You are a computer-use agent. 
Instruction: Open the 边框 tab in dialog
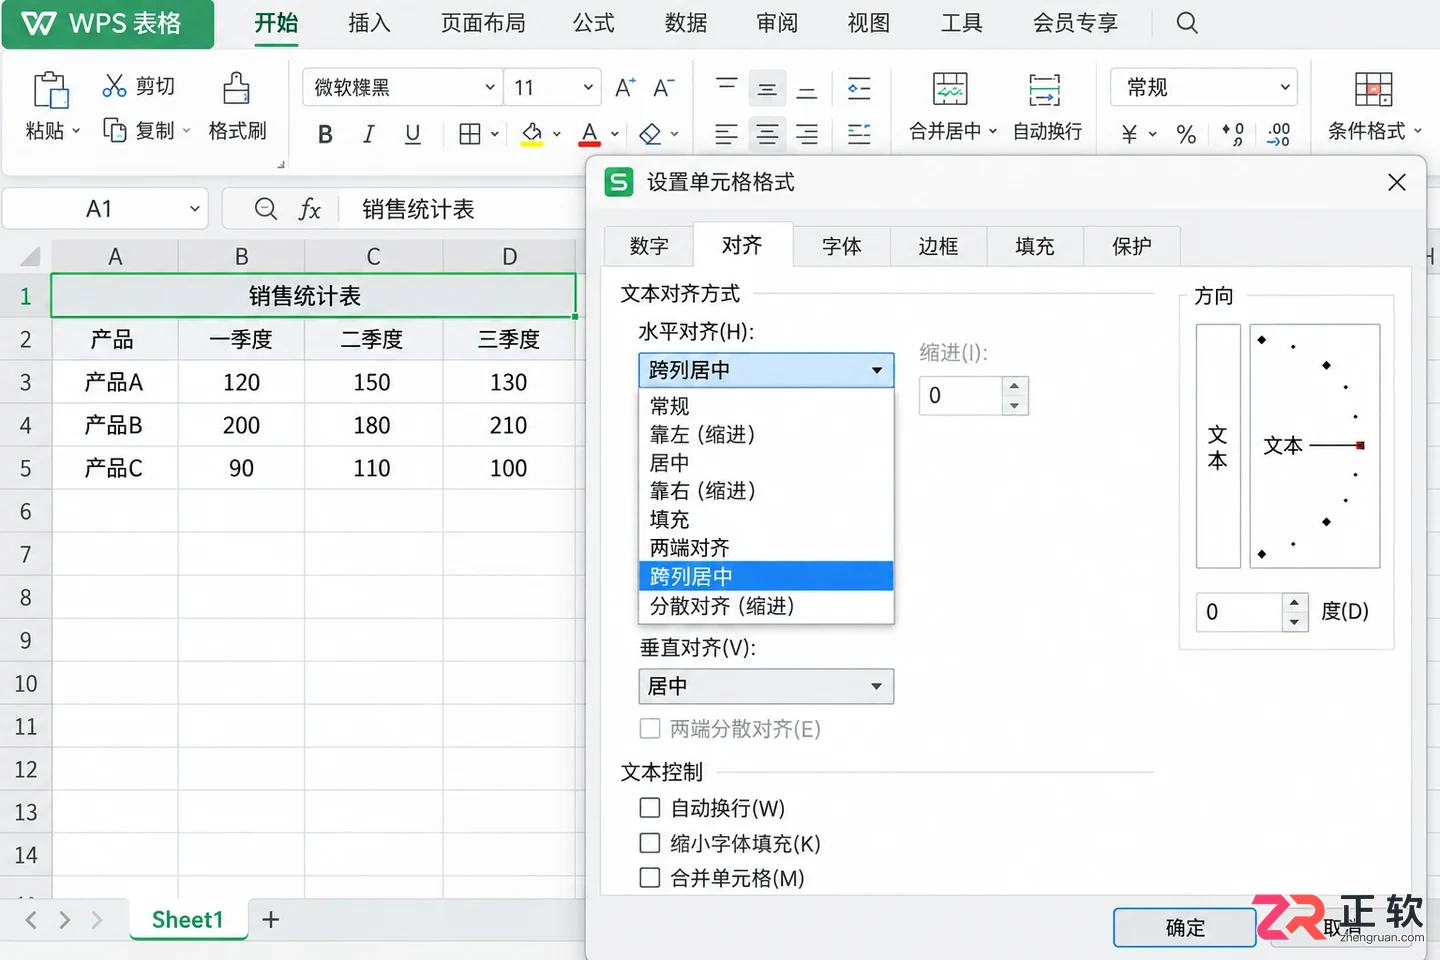pyautogui.click(x=938, y=246)
